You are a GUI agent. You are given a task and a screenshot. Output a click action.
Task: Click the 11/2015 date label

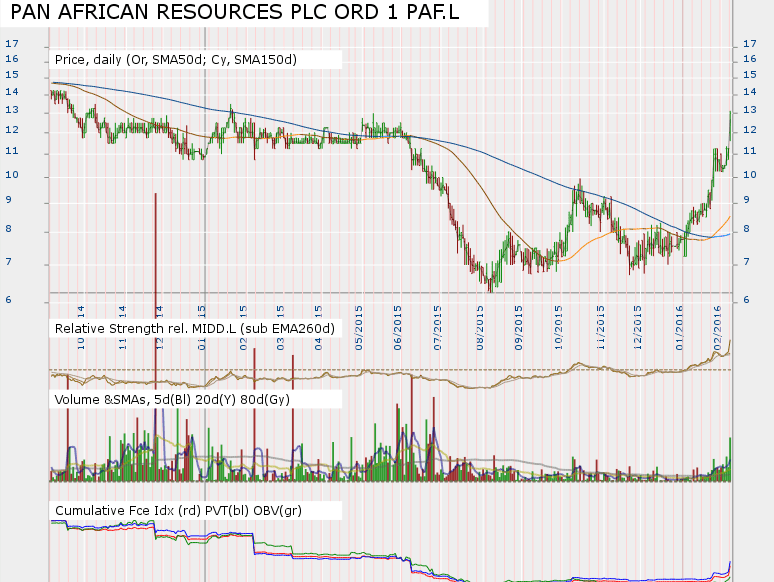click(x=601, y=328)
